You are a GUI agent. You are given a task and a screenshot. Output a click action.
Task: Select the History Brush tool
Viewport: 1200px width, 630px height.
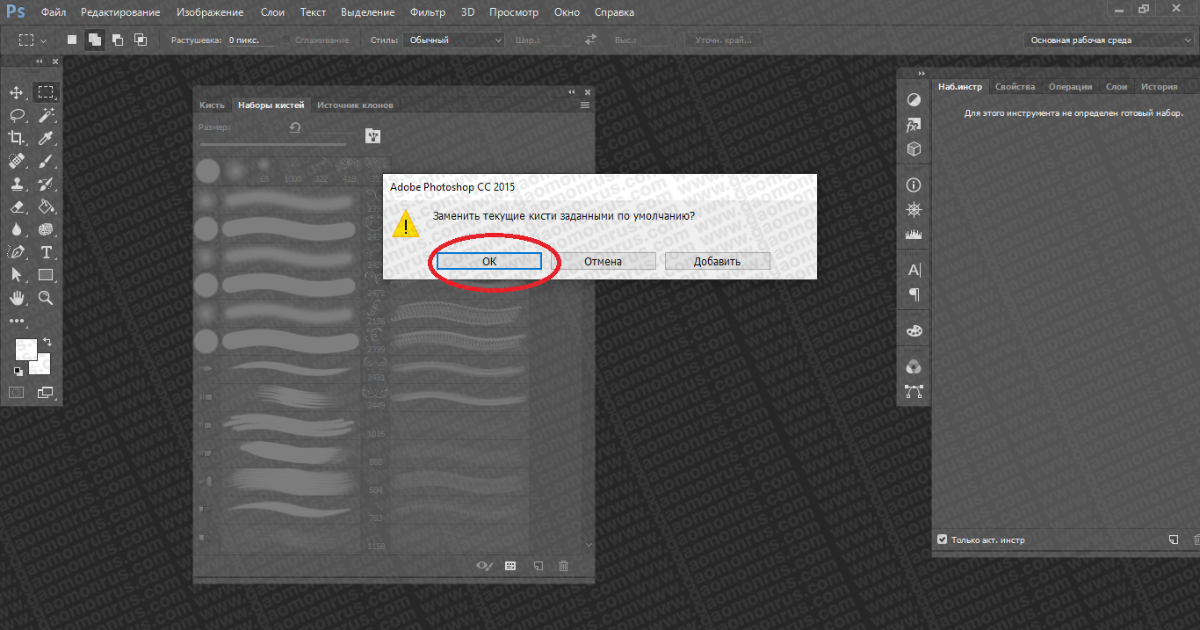[x=46, y=184]
